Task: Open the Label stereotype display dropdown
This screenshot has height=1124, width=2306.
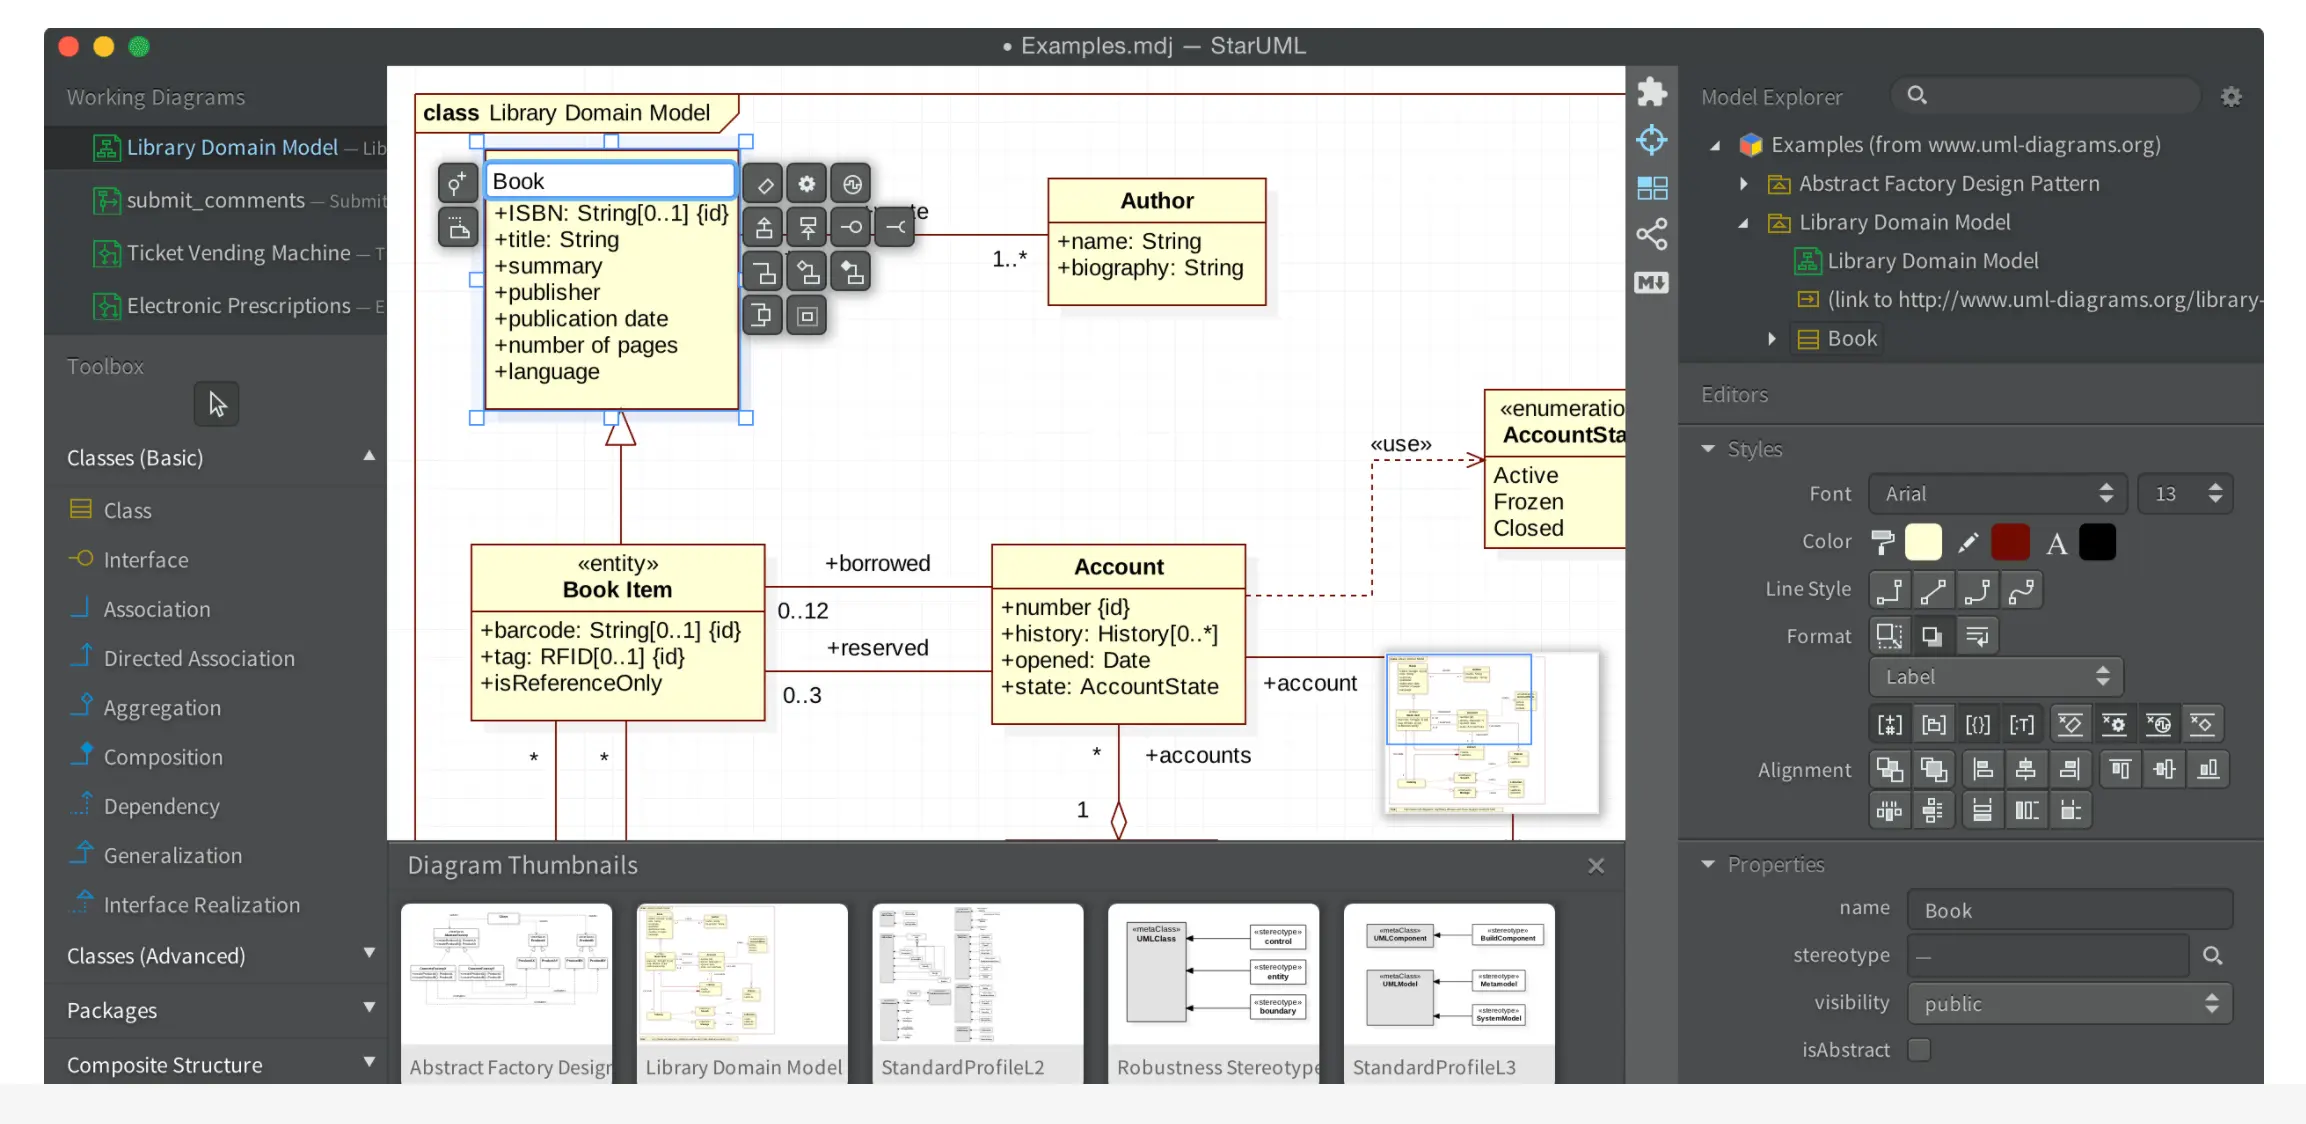Action: coord(1996,677)
